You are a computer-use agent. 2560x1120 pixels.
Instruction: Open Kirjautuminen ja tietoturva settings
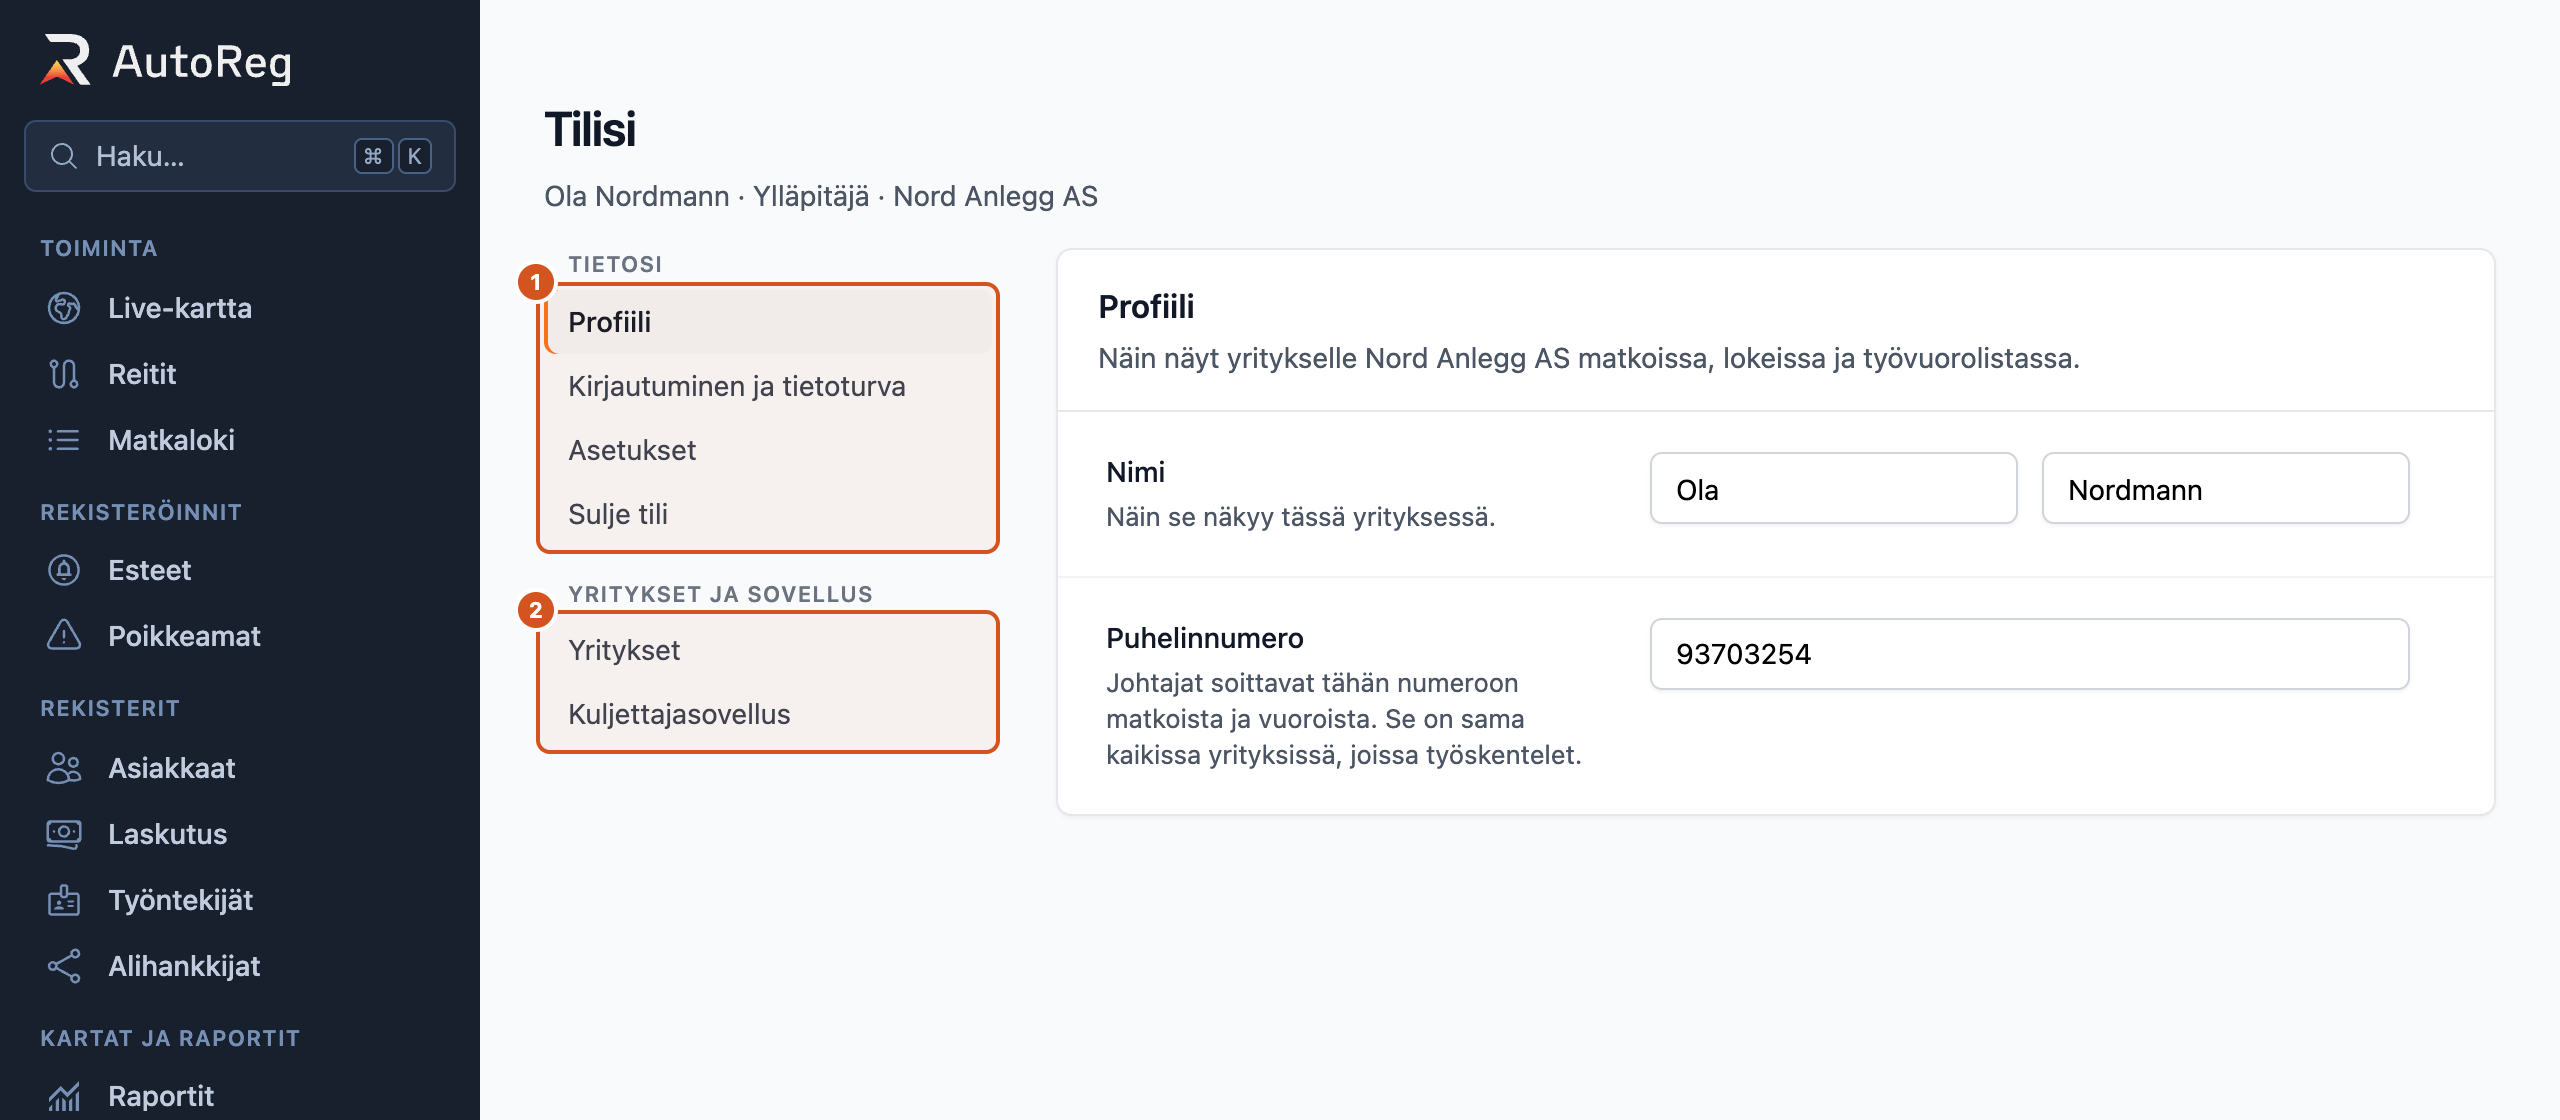(x=768, y=386)
